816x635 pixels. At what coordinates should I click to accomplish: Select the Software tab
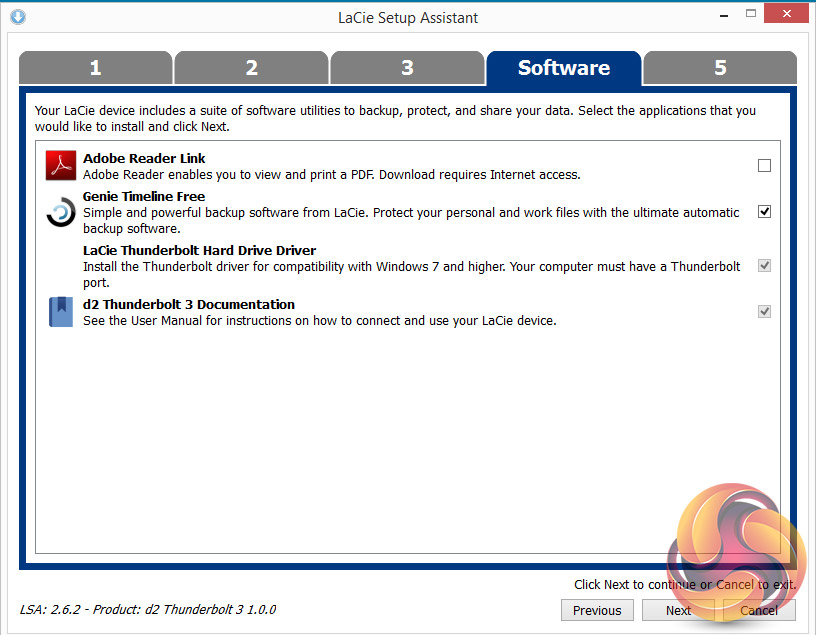click(x=564, y=68)
